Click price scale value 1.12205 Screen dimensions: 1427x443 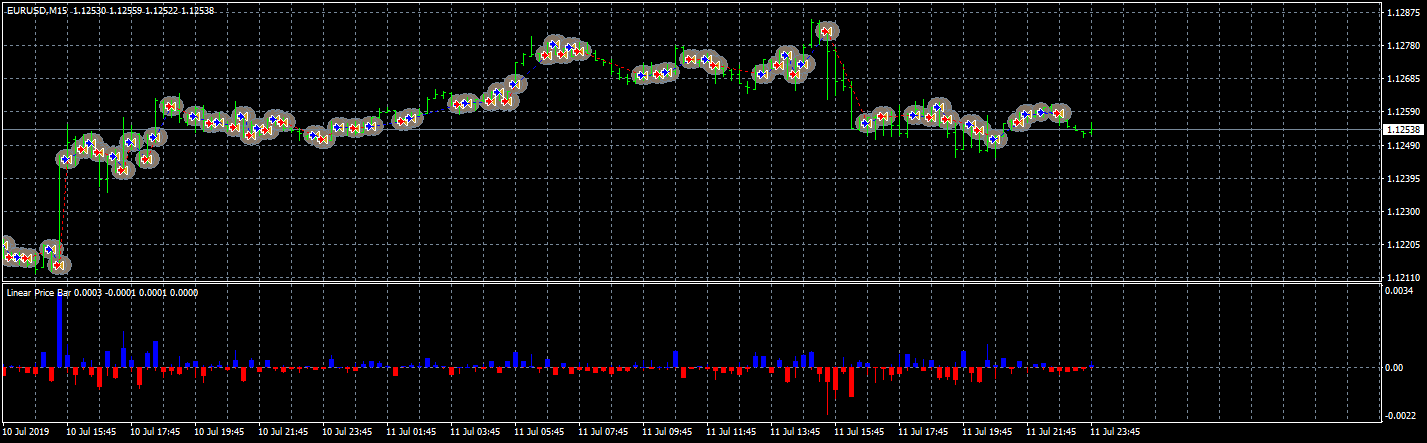1402,245
